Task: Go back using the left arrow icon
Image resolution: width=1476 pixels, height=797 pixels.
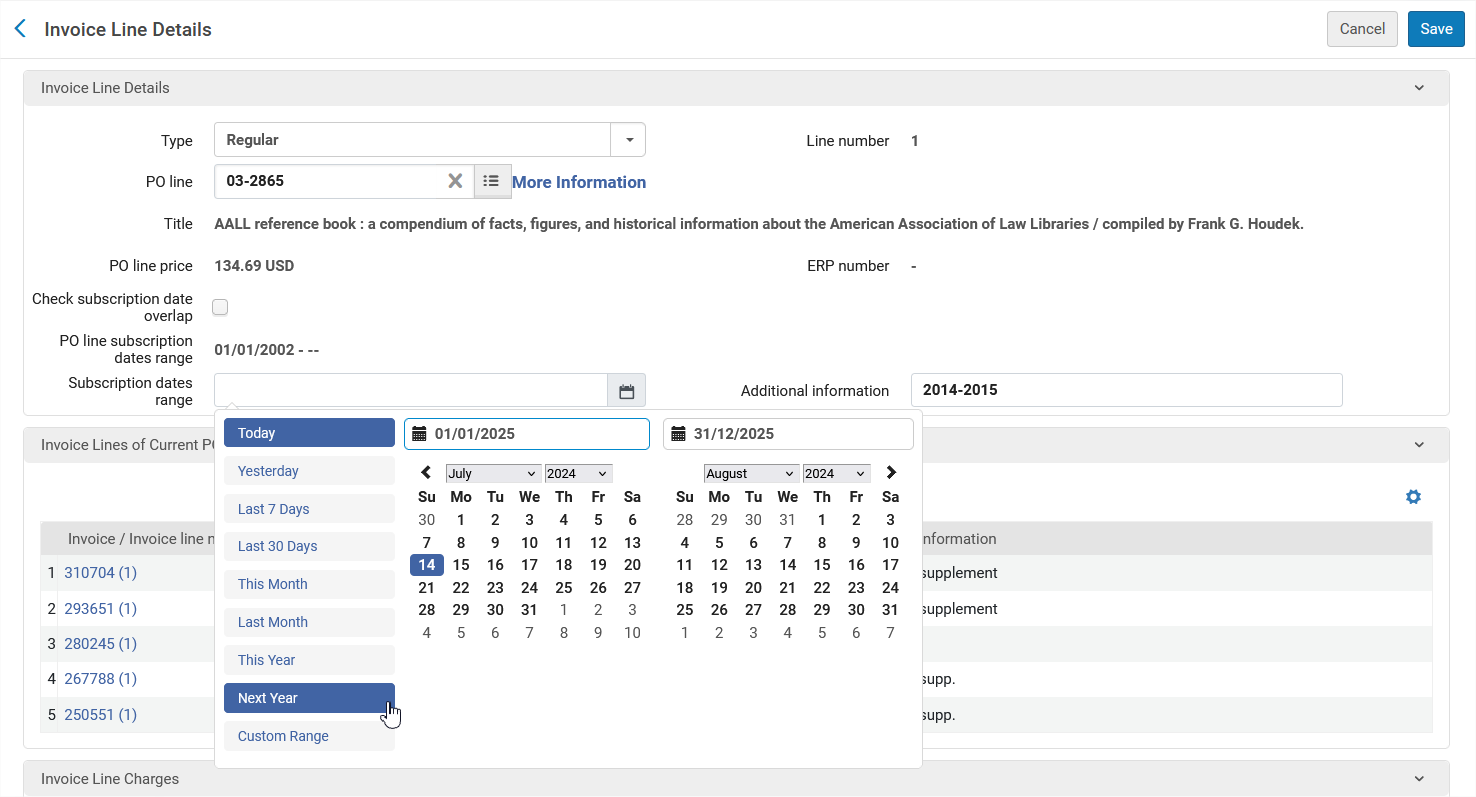Action: click(20, 29)
